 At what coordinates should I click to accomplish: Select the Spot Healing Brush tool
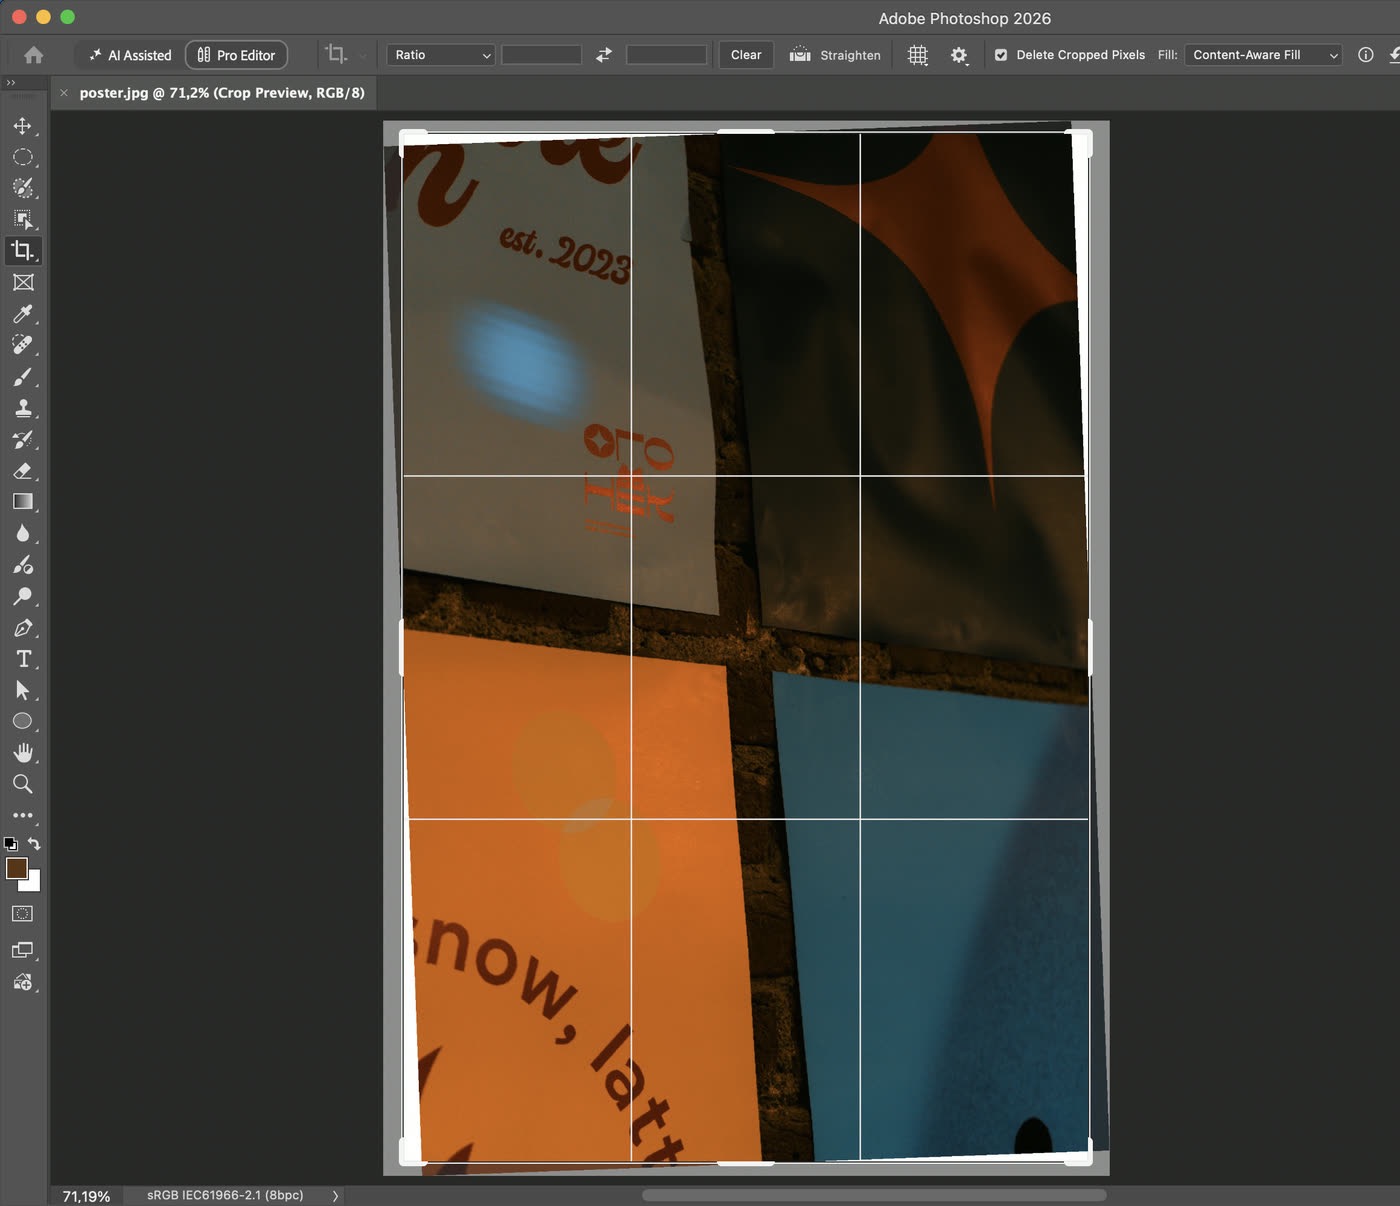(x=22, y=345)
